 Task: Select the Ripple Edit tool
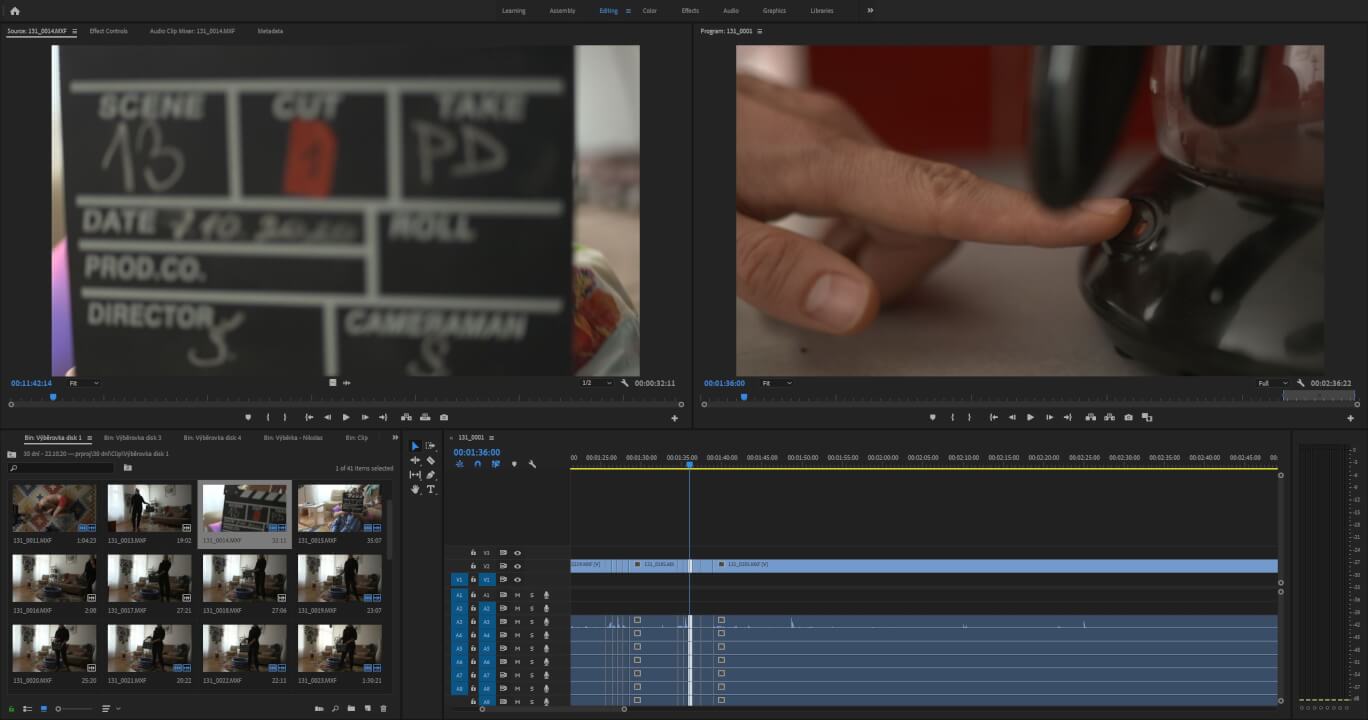click(x=415, y=460)
